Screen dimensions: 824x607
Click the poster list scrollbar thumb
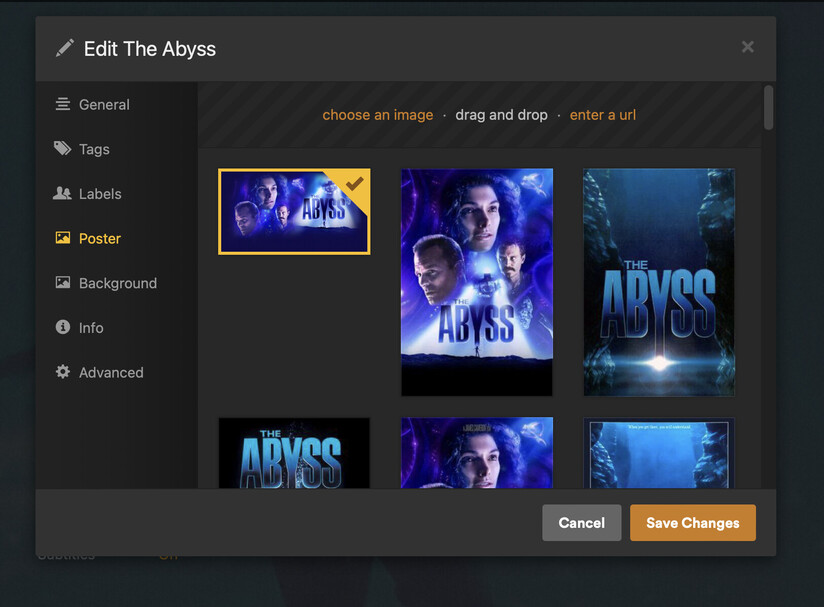[x=768, y=107]
